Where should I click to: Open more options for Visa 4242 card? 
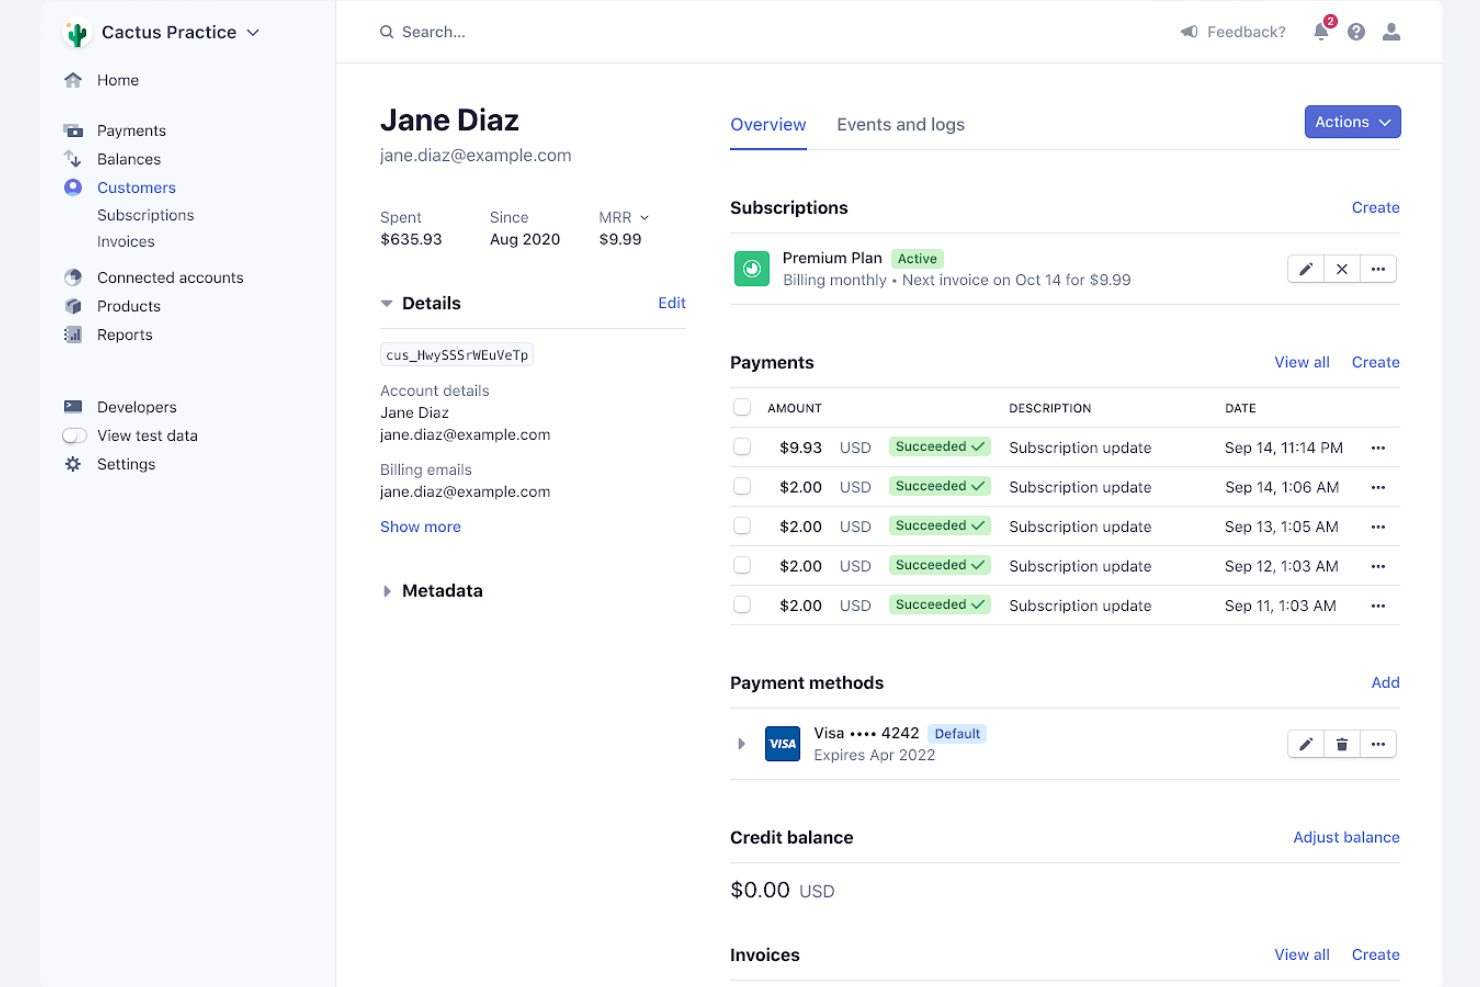point(1378,744)
